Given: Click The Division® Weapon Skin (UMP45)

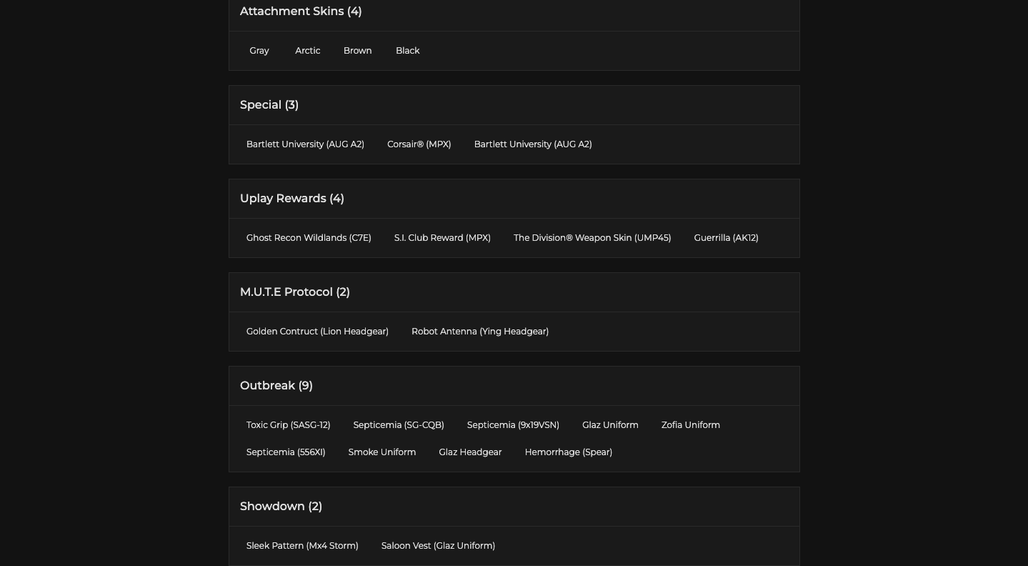Looking at the screenshot, I should [592, 238].
